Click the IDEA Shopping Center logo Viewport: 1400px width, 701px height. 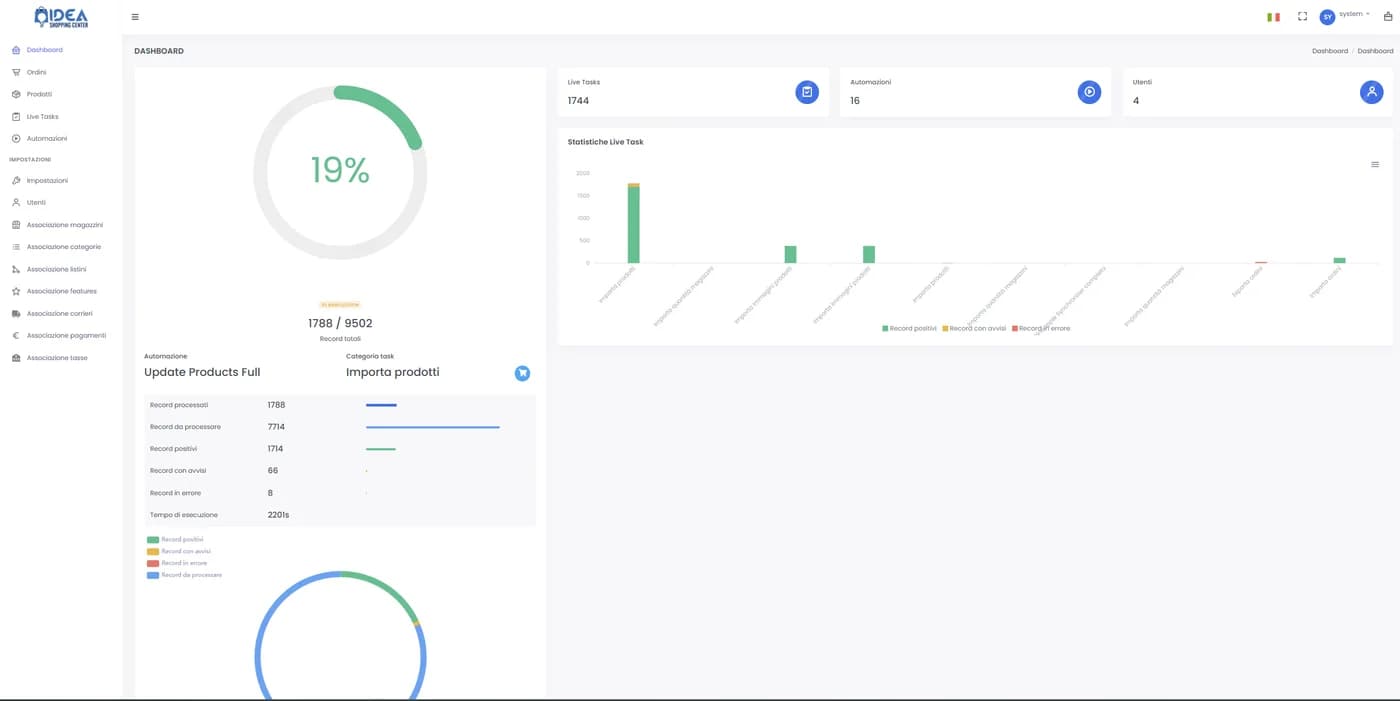(x=61, y=17)
